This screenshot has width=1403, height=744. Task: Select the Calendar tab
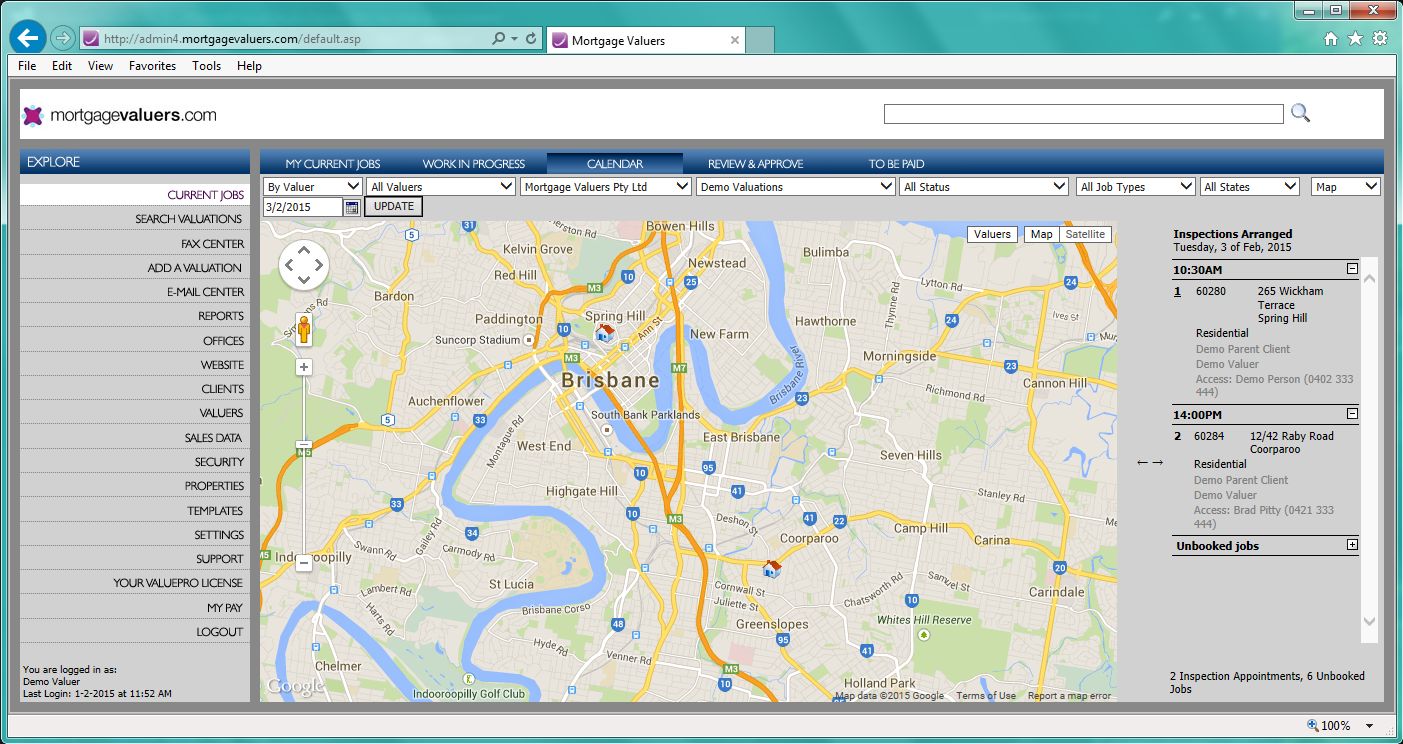(615, 163)
